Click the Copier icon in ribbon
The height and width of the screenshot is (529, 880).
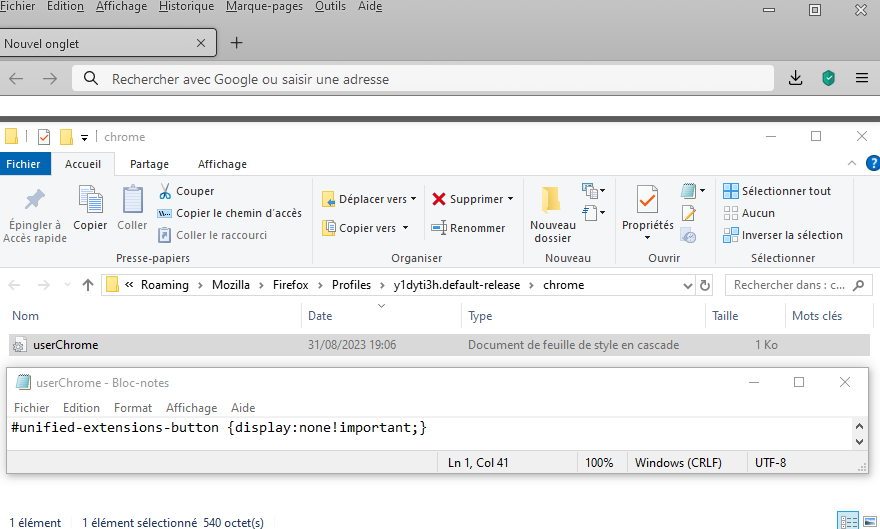(90, 208)
